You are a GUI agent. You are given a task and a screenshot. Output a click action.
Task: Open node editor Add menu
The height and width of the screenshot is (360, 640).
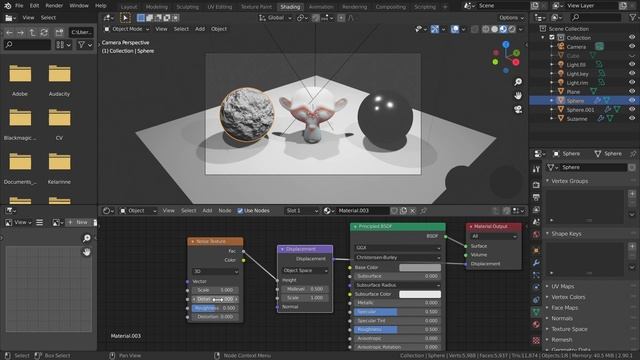coord(207,211)
